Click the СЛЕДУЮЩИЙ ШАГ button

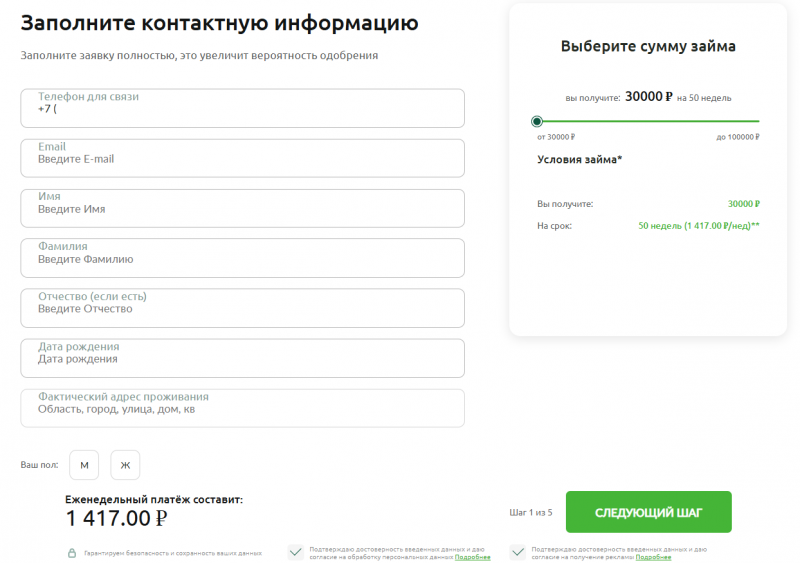click(x=648, y=512)
